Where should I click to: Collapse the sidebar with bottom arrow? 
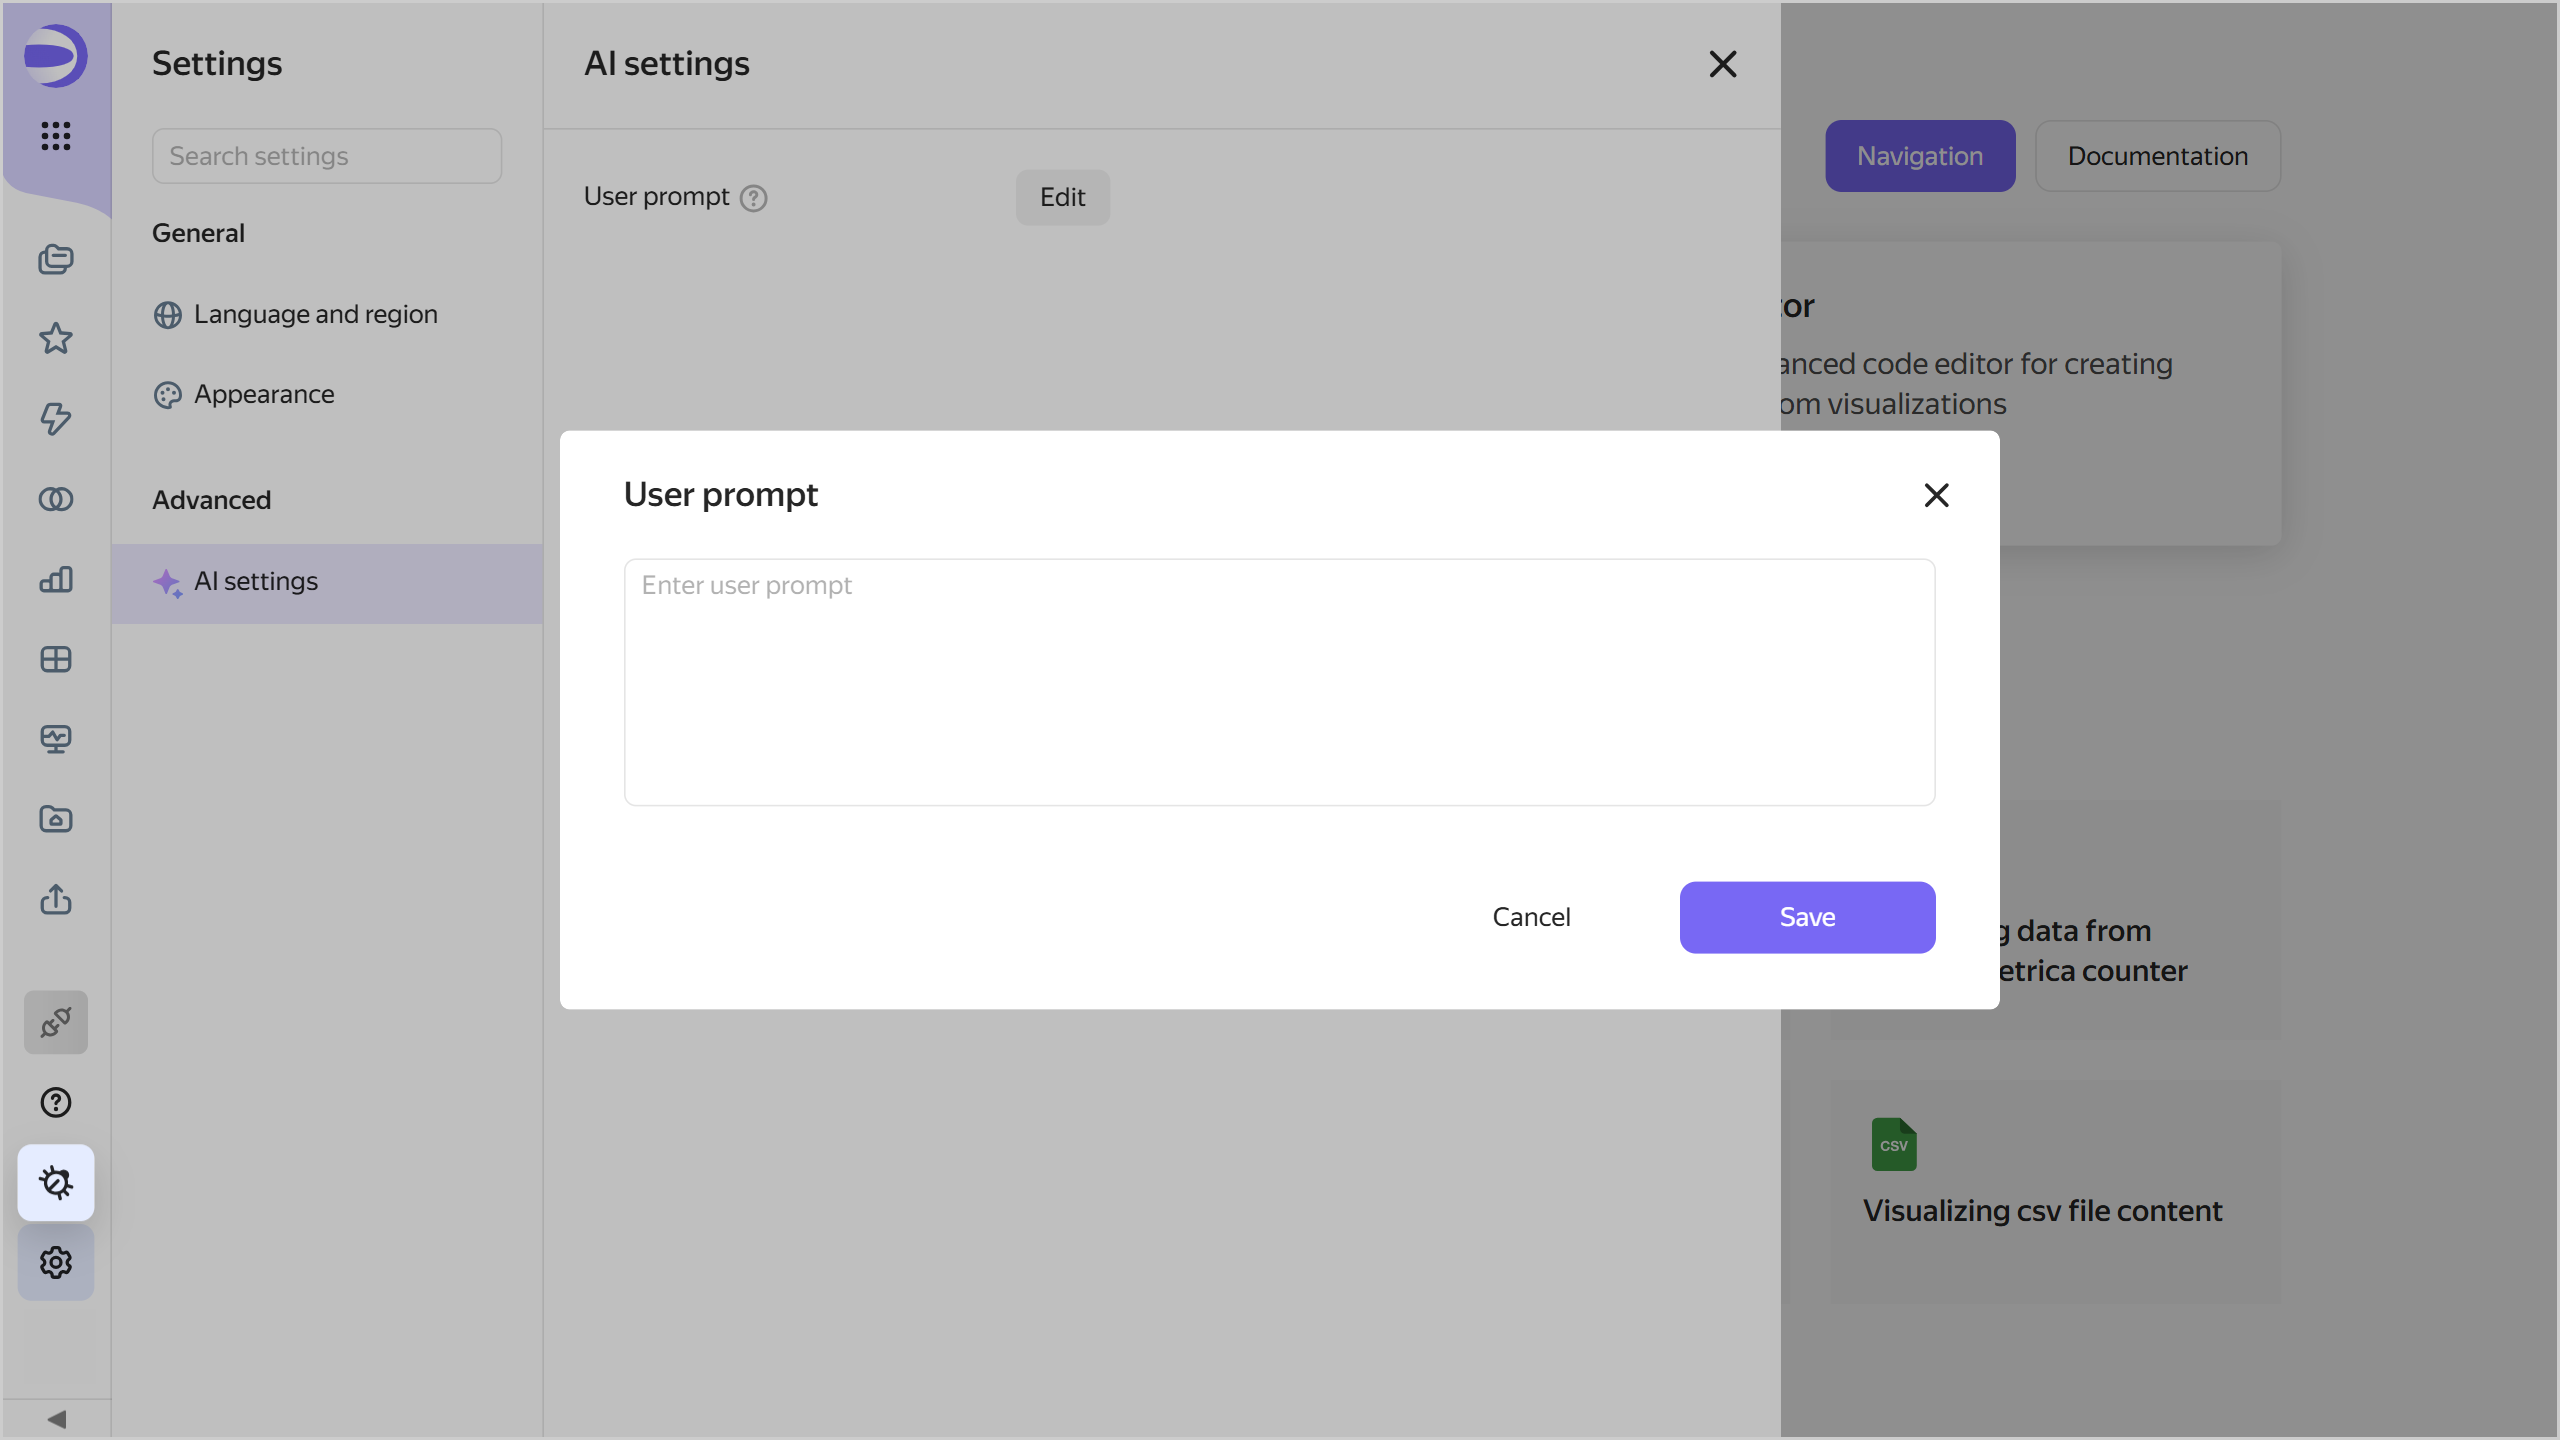pos(56,1419)
